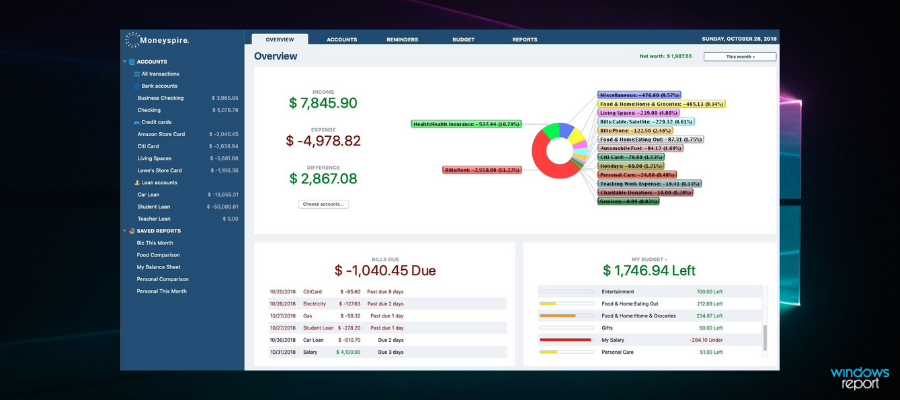Click the Choose accounts button
This screenshot has width=900, height=400.
[323, 204]
